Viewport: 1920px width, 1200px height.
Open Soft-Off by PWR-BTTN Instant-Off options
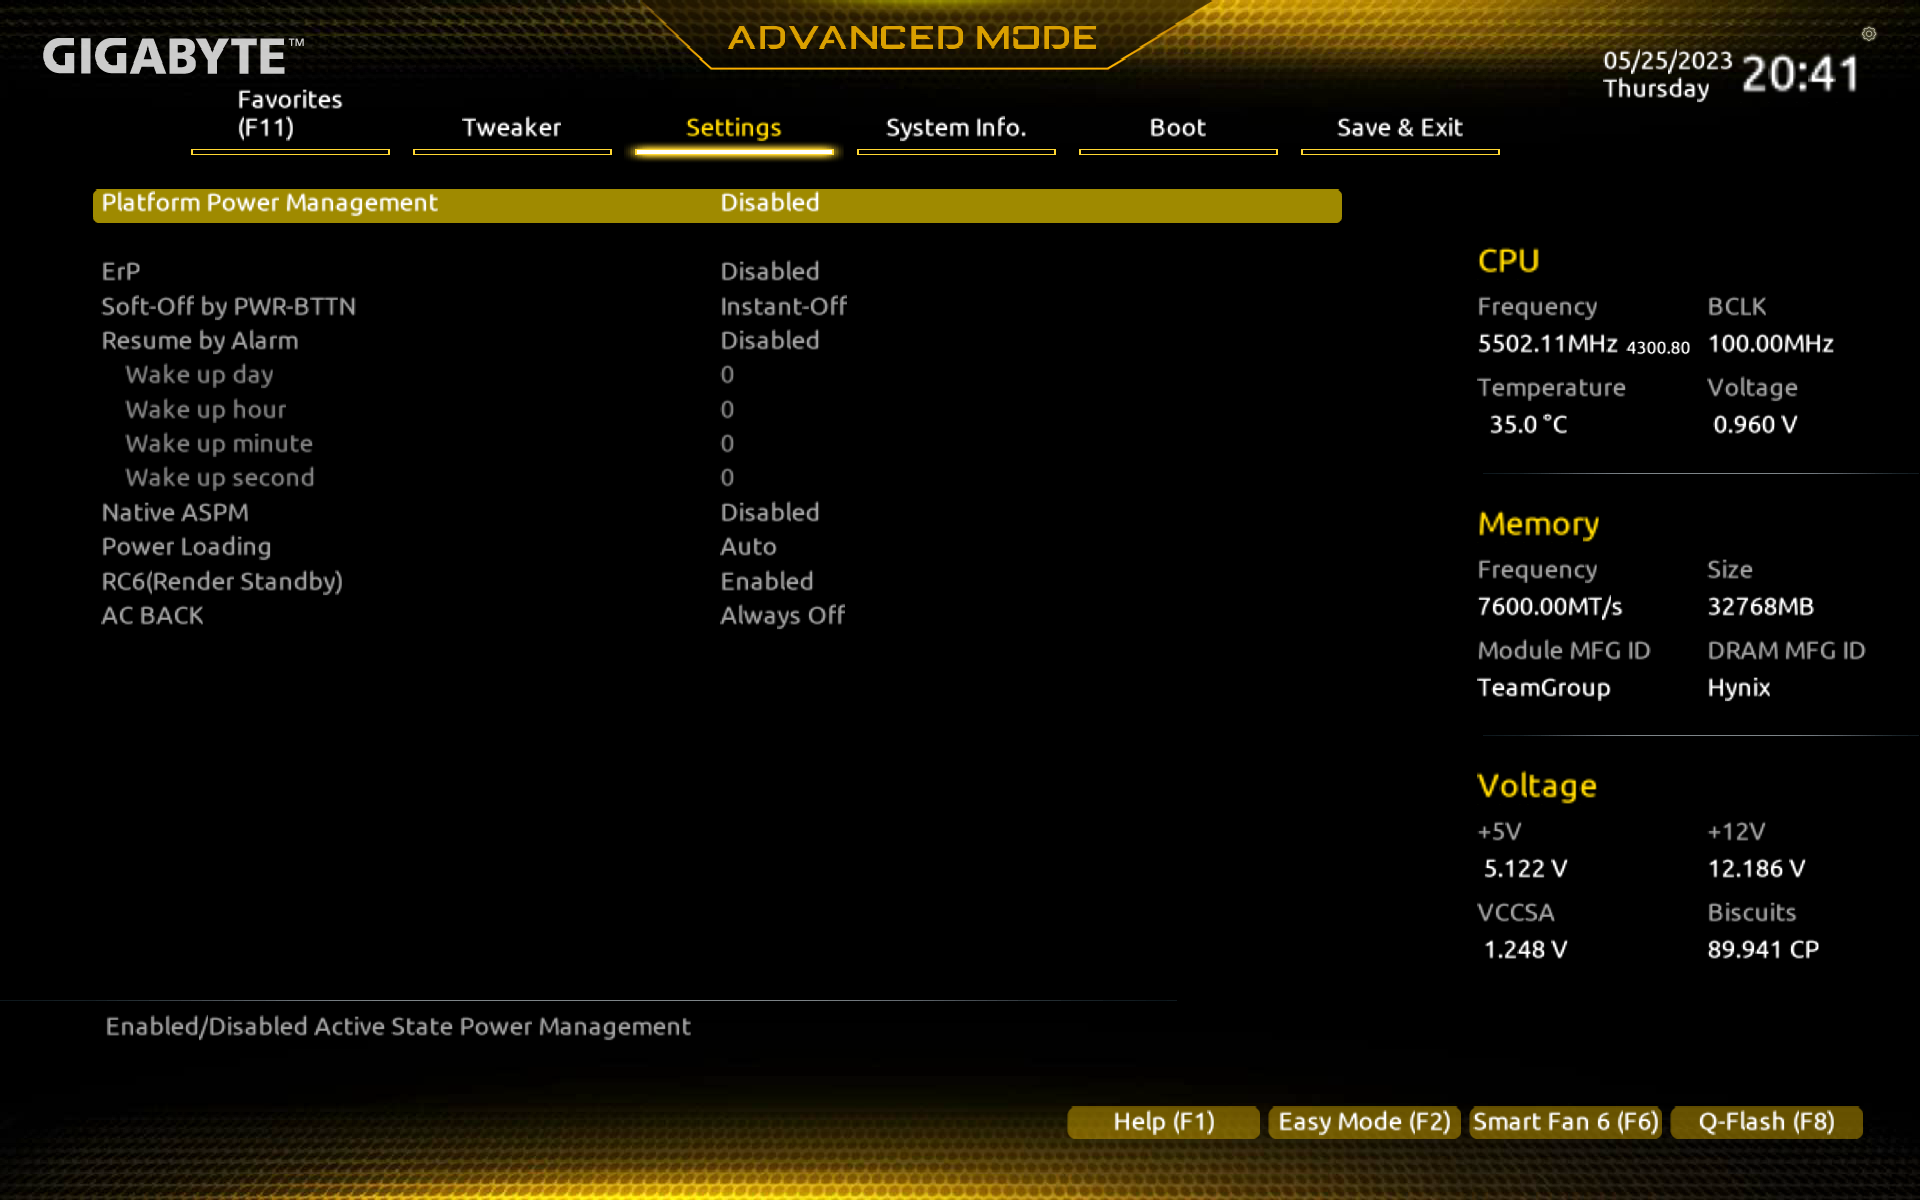pos(783,307)
